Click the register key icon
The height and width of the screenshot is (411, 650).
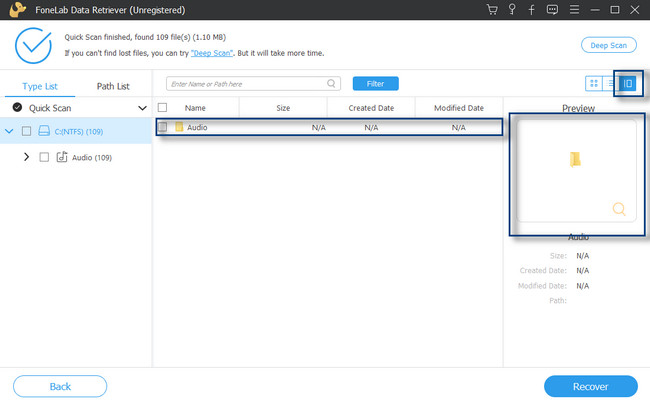point(512,10)
